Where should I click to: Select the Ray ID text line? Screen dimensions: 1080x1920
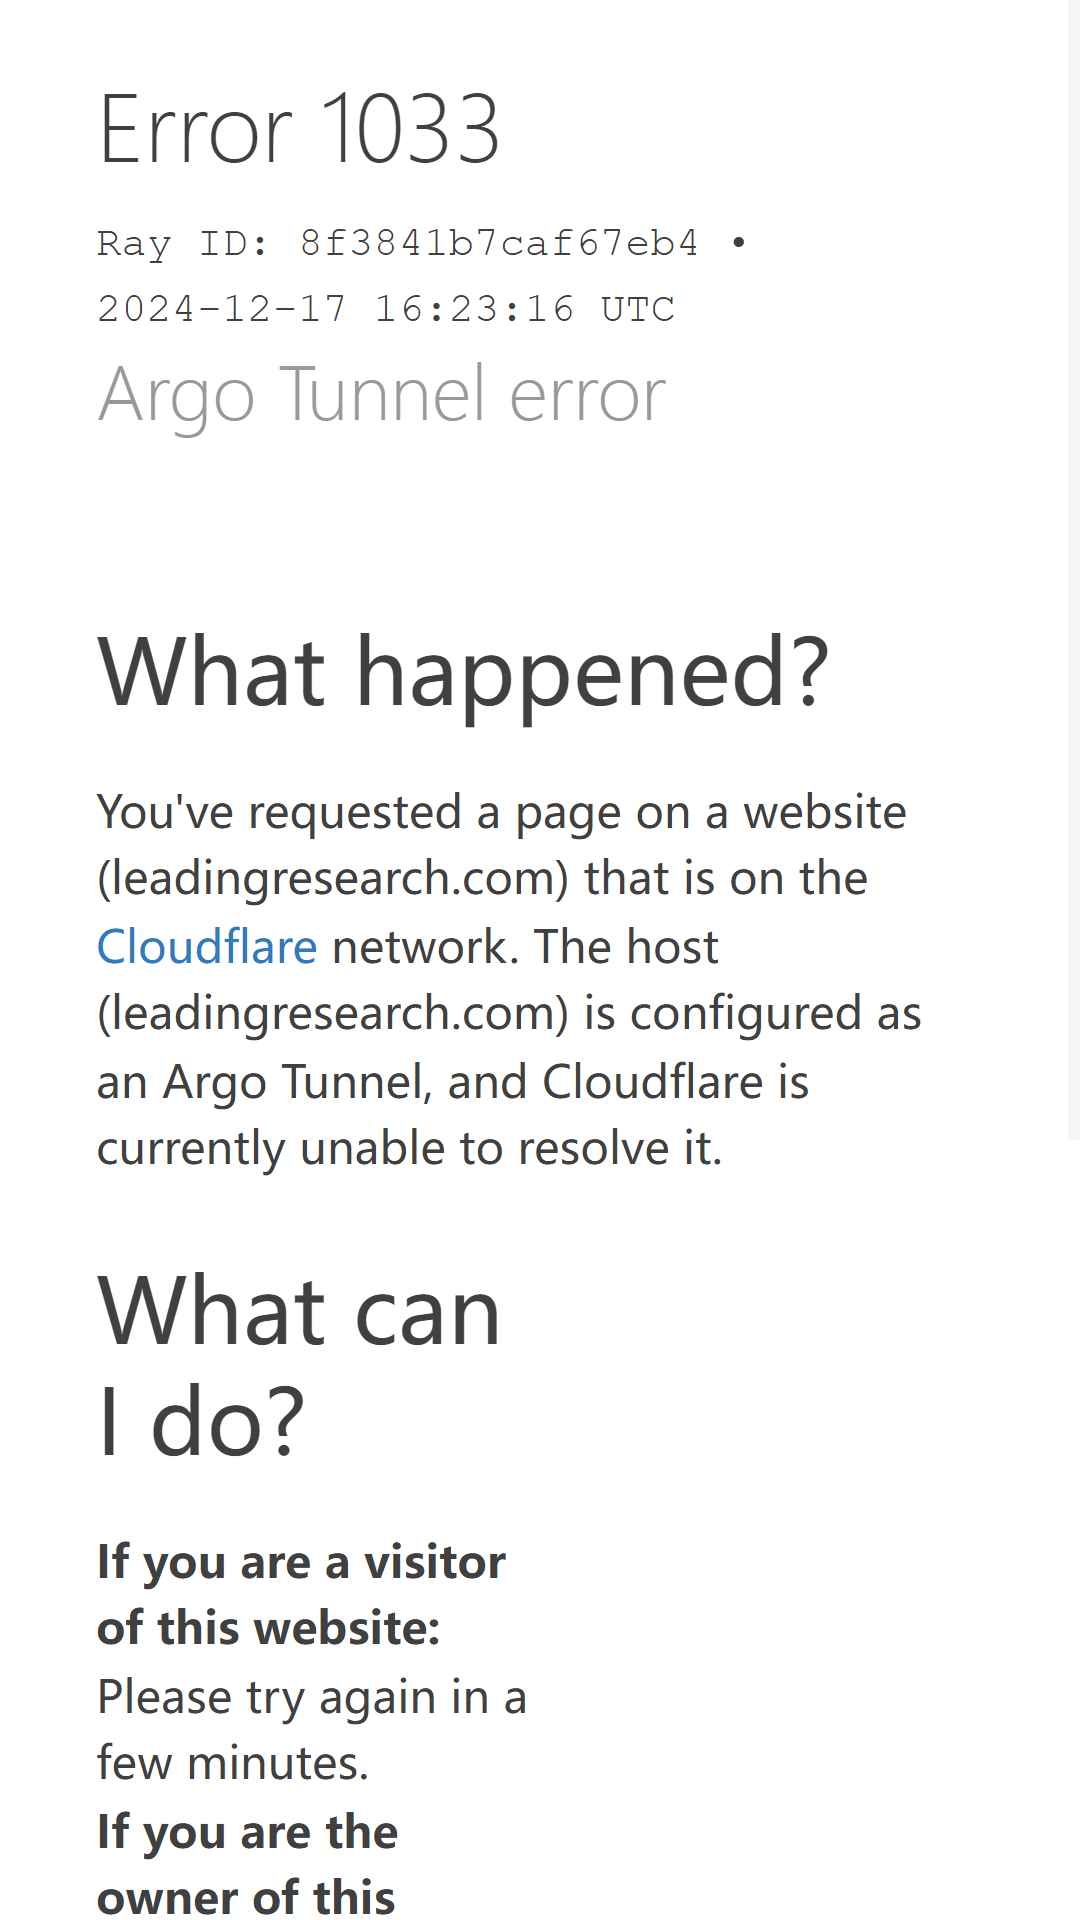tap(422, 243)
